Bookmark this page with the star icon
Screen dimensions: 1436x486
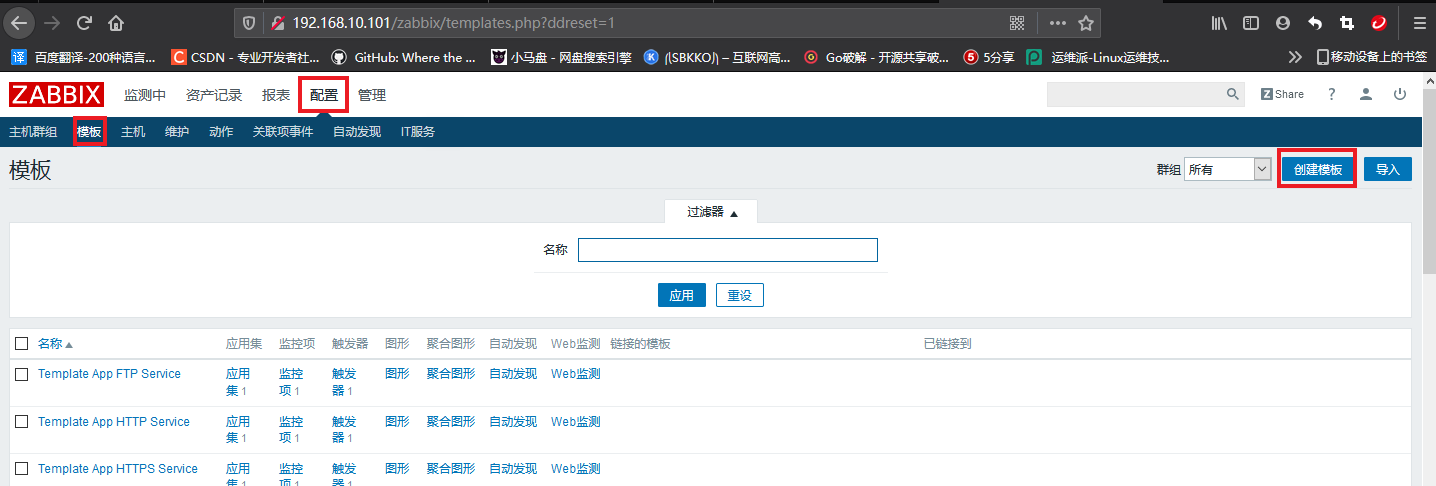1086,22
